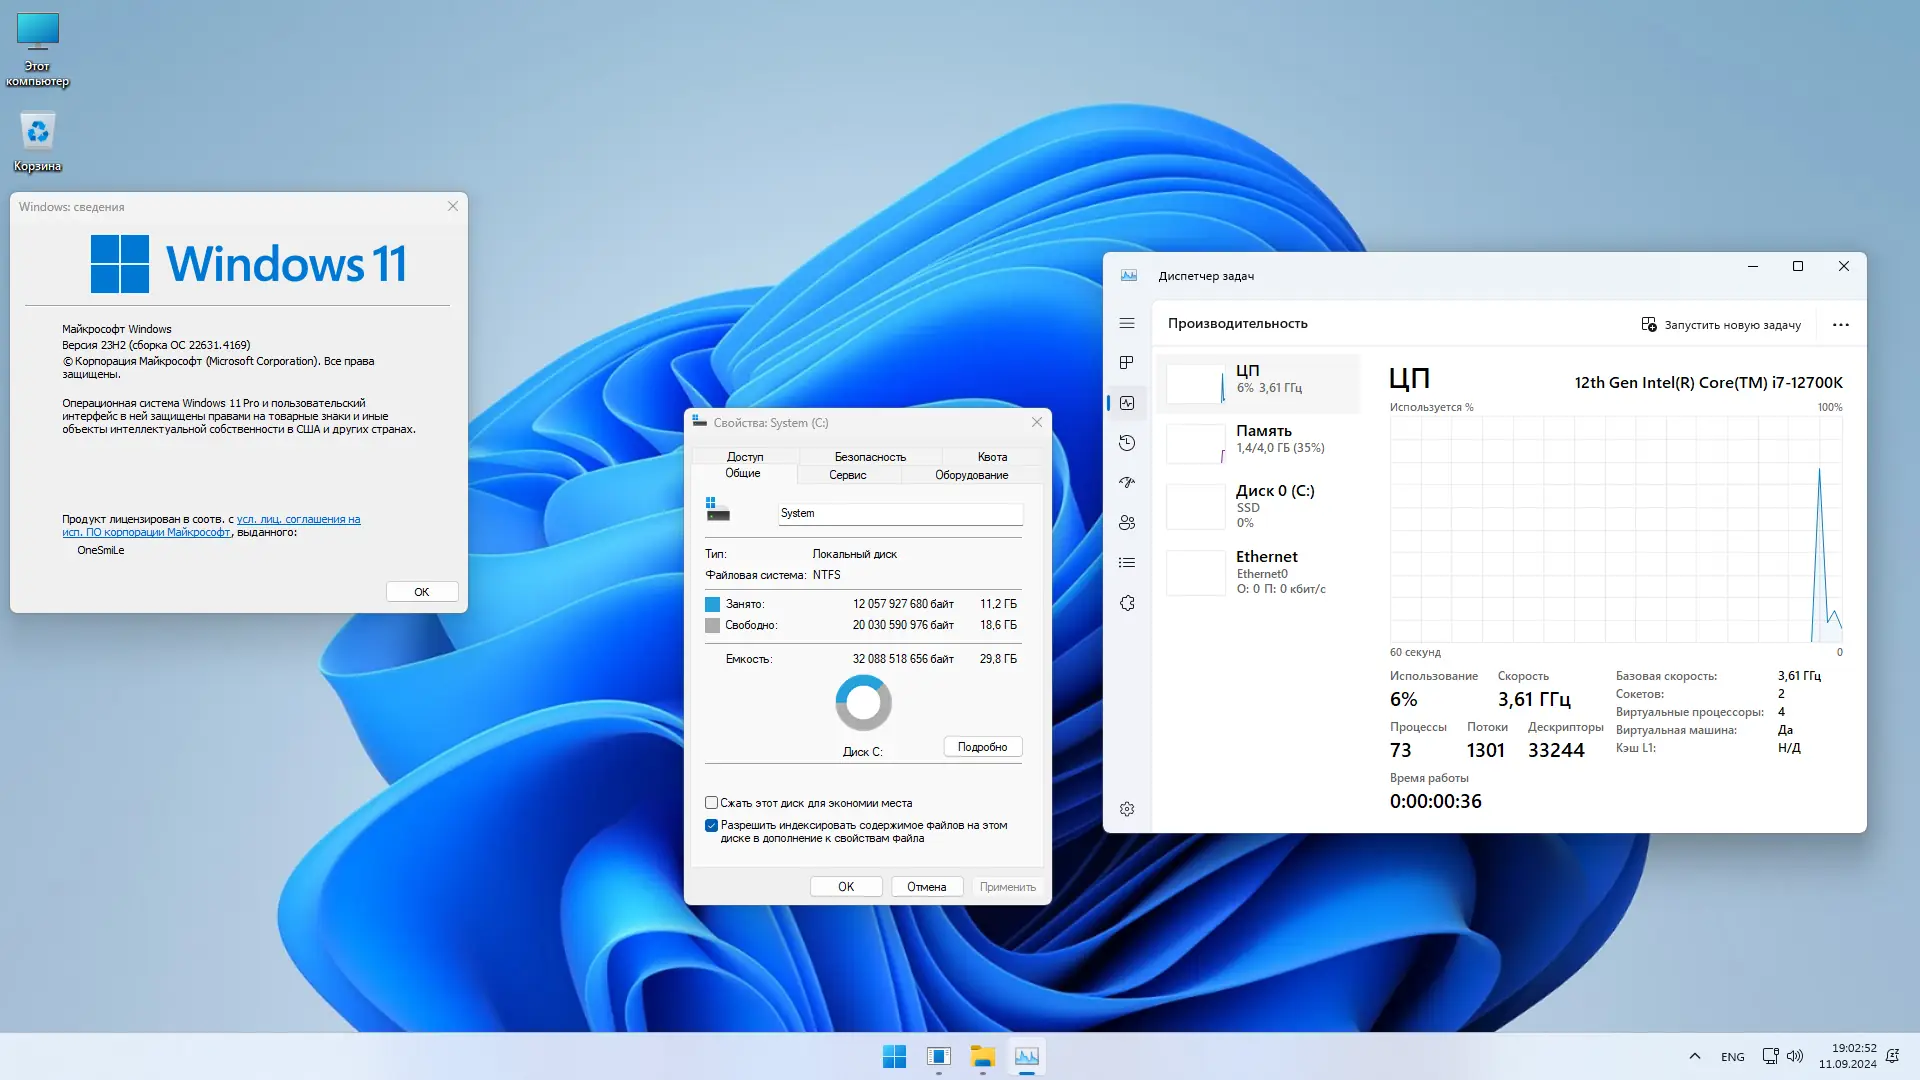Open Processes page in Task Manager sidebar
The width and height of the screenshot is (1920, 1080).
[1127, 362]
